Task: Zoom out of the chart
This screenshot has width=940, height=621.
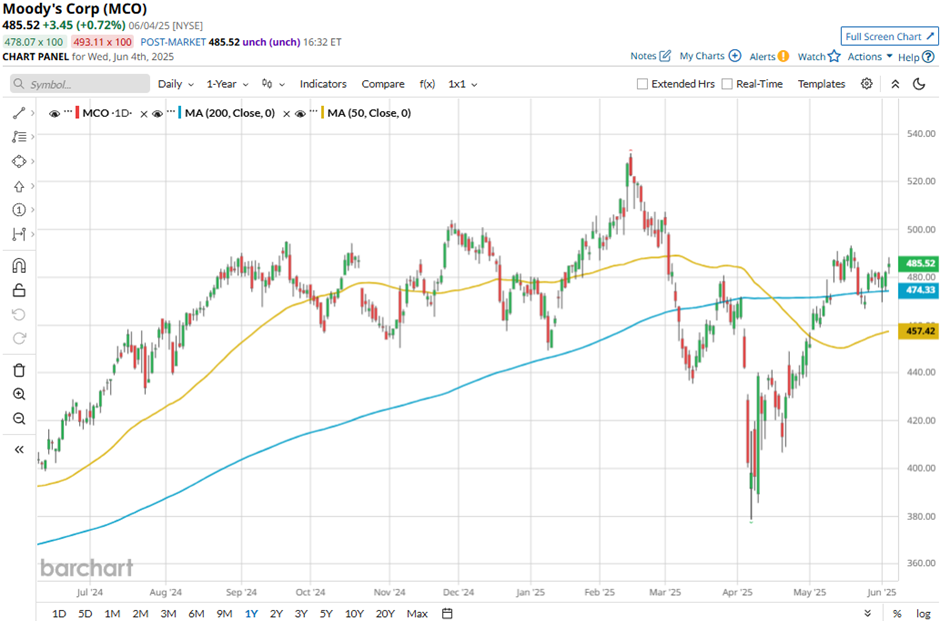Action: 19,418
